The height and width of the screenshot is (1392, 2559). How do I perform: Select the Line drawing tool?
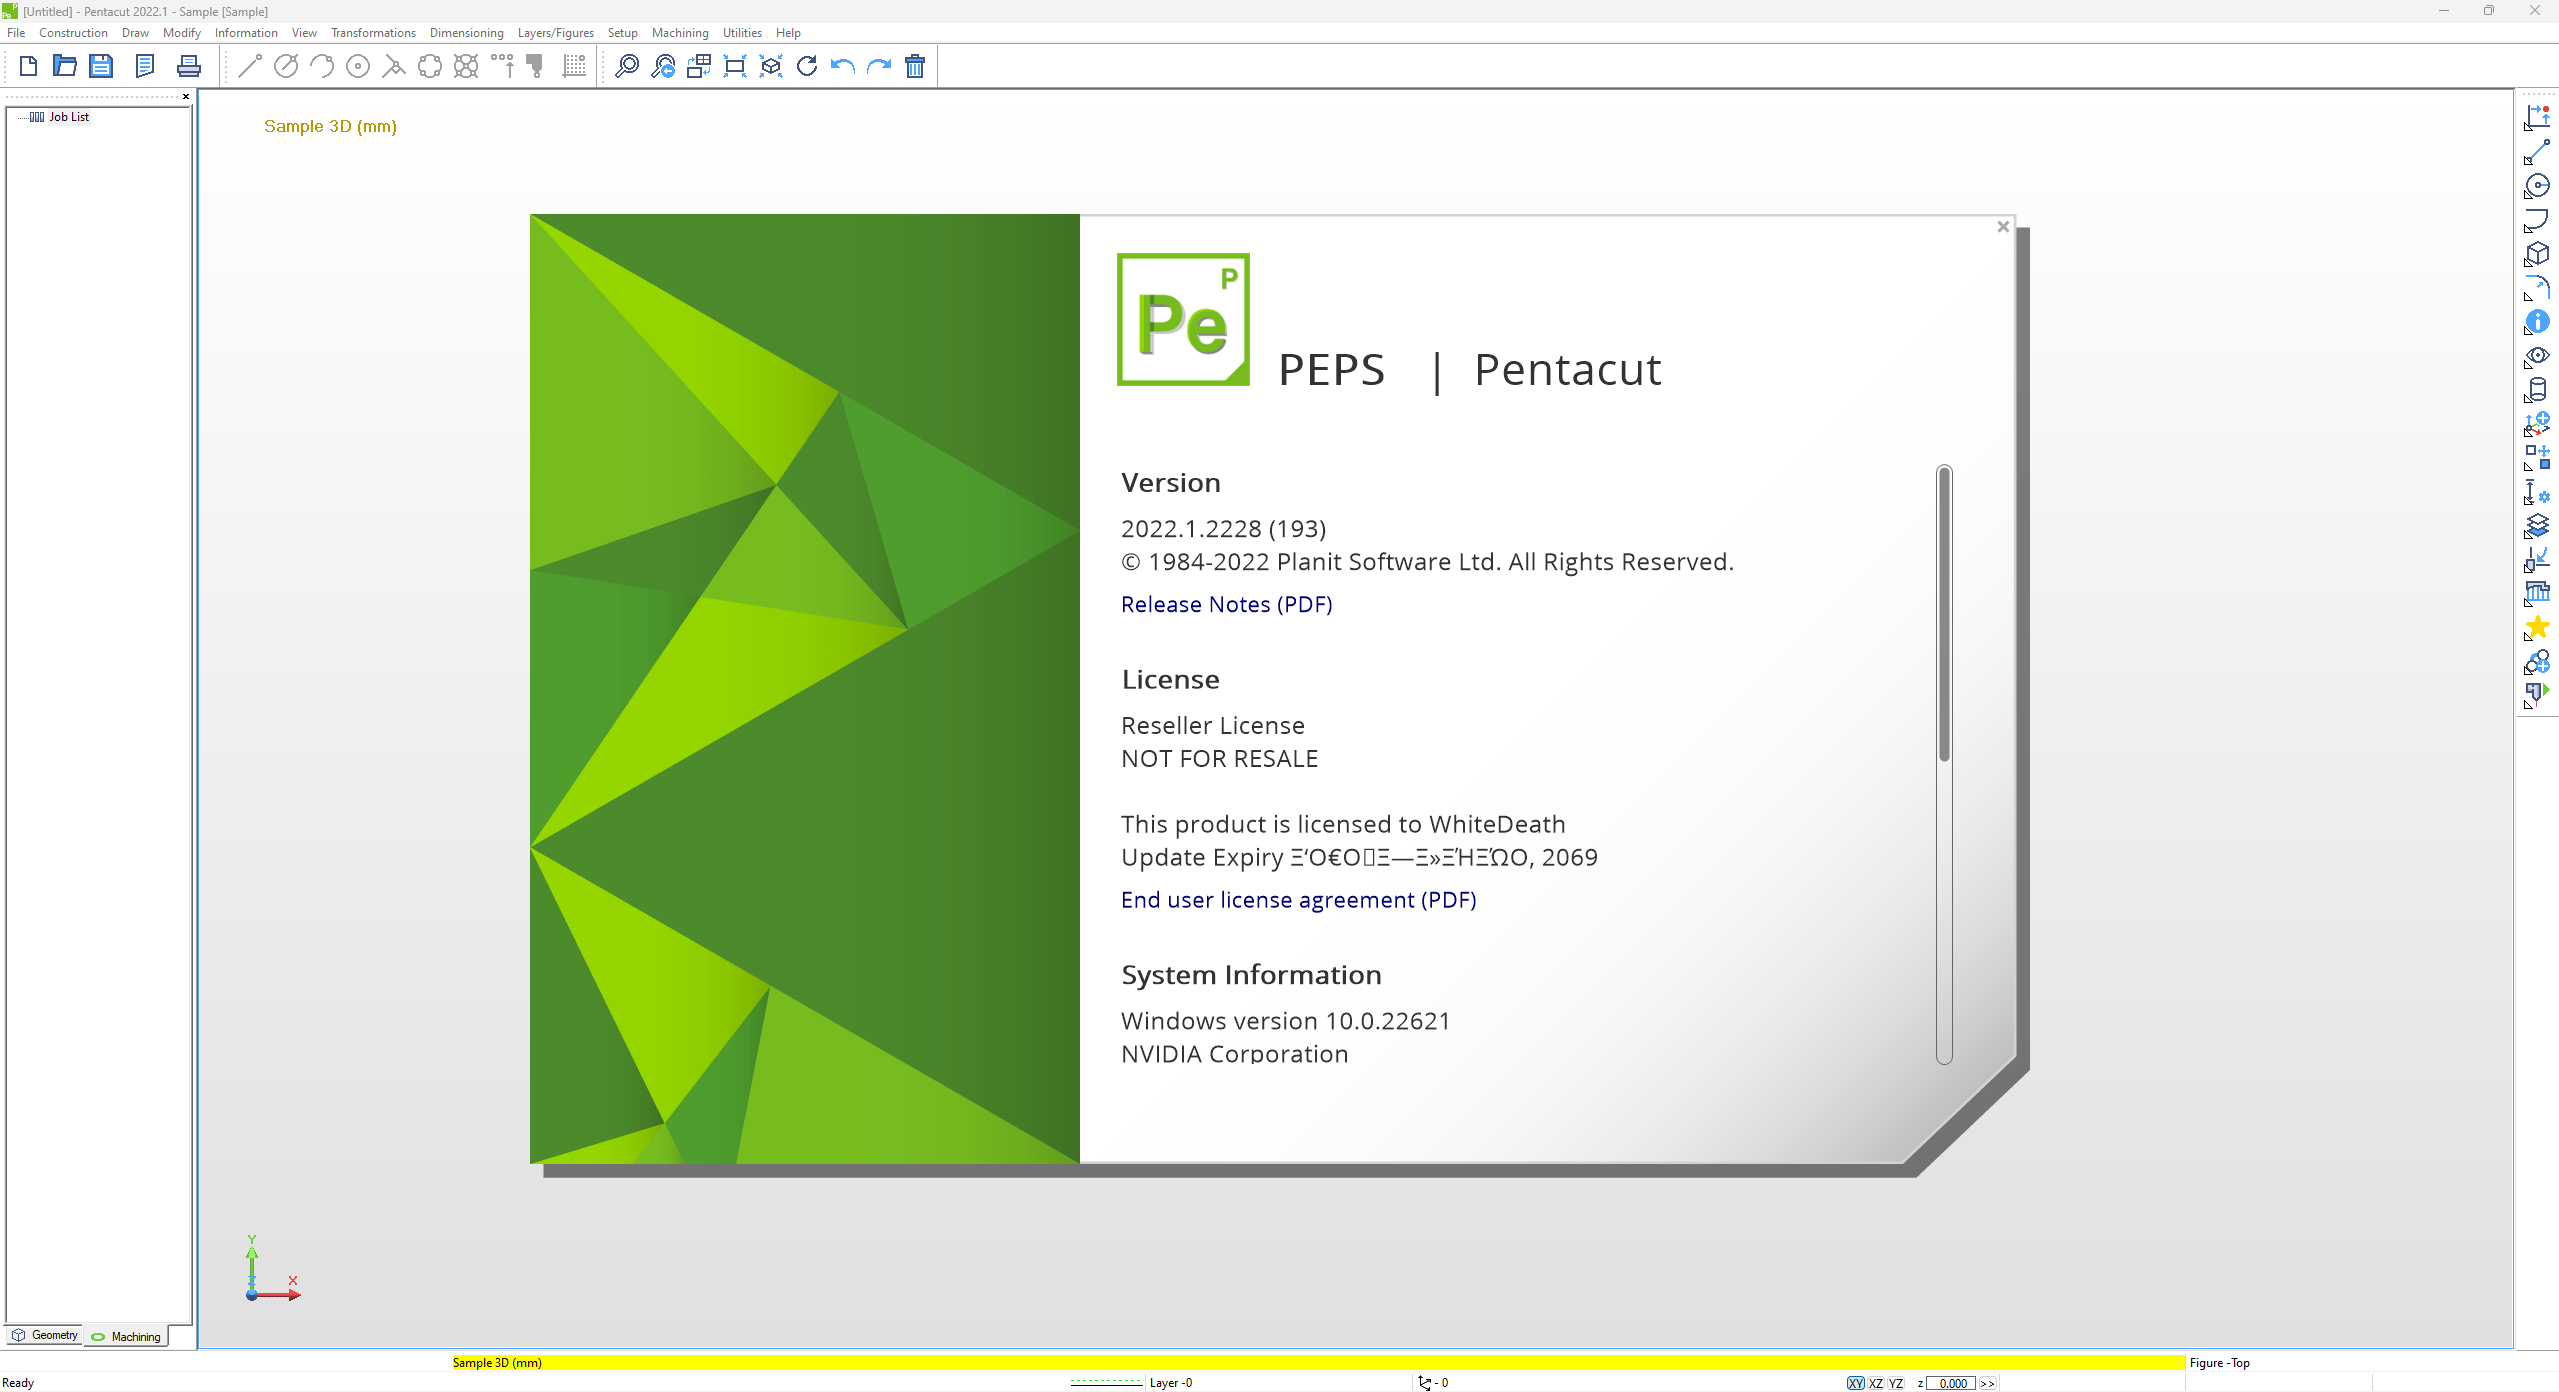(x=250, y=66)
